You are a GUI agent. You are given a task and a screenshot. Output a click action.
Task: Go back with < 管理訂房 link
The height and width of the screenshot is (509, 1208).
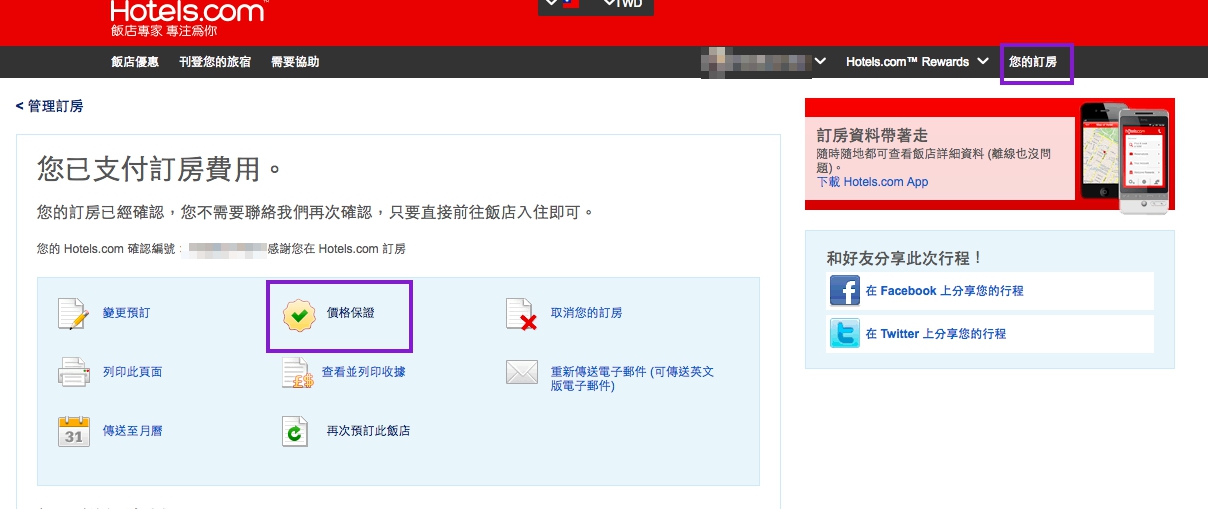(50, 106)
